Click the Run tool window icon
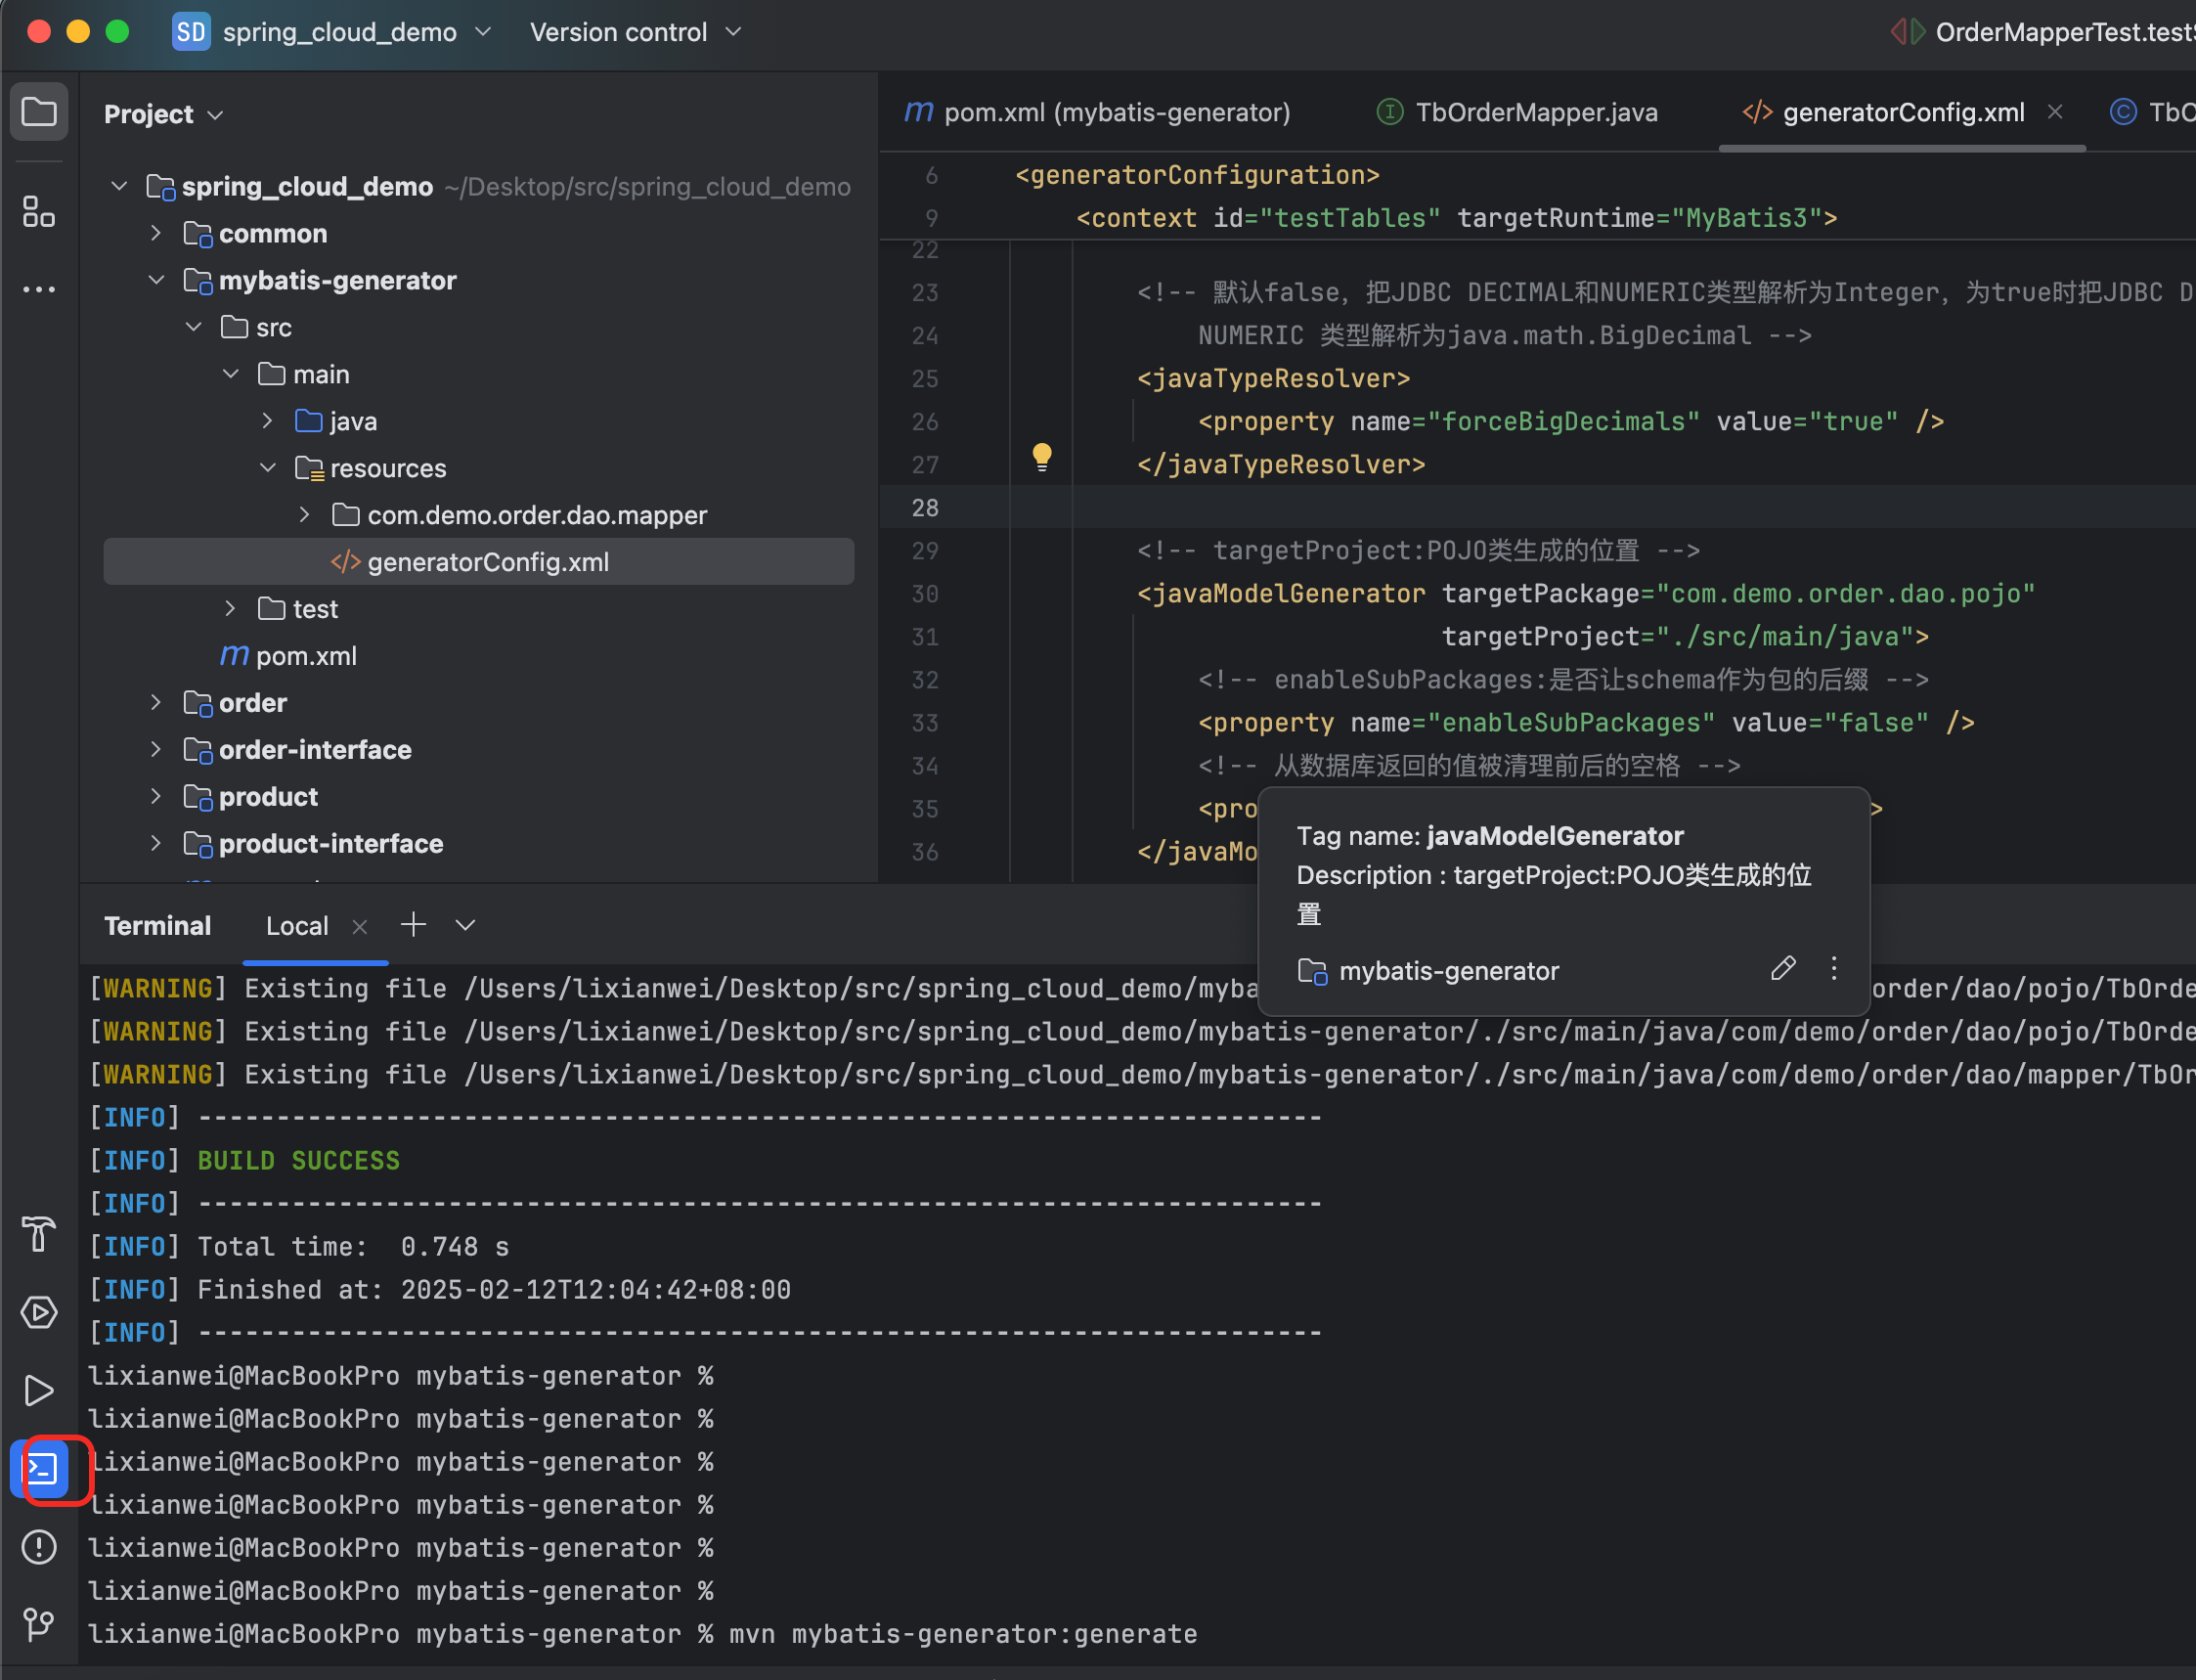The image size is (2196, 1680). point(39,1390)
